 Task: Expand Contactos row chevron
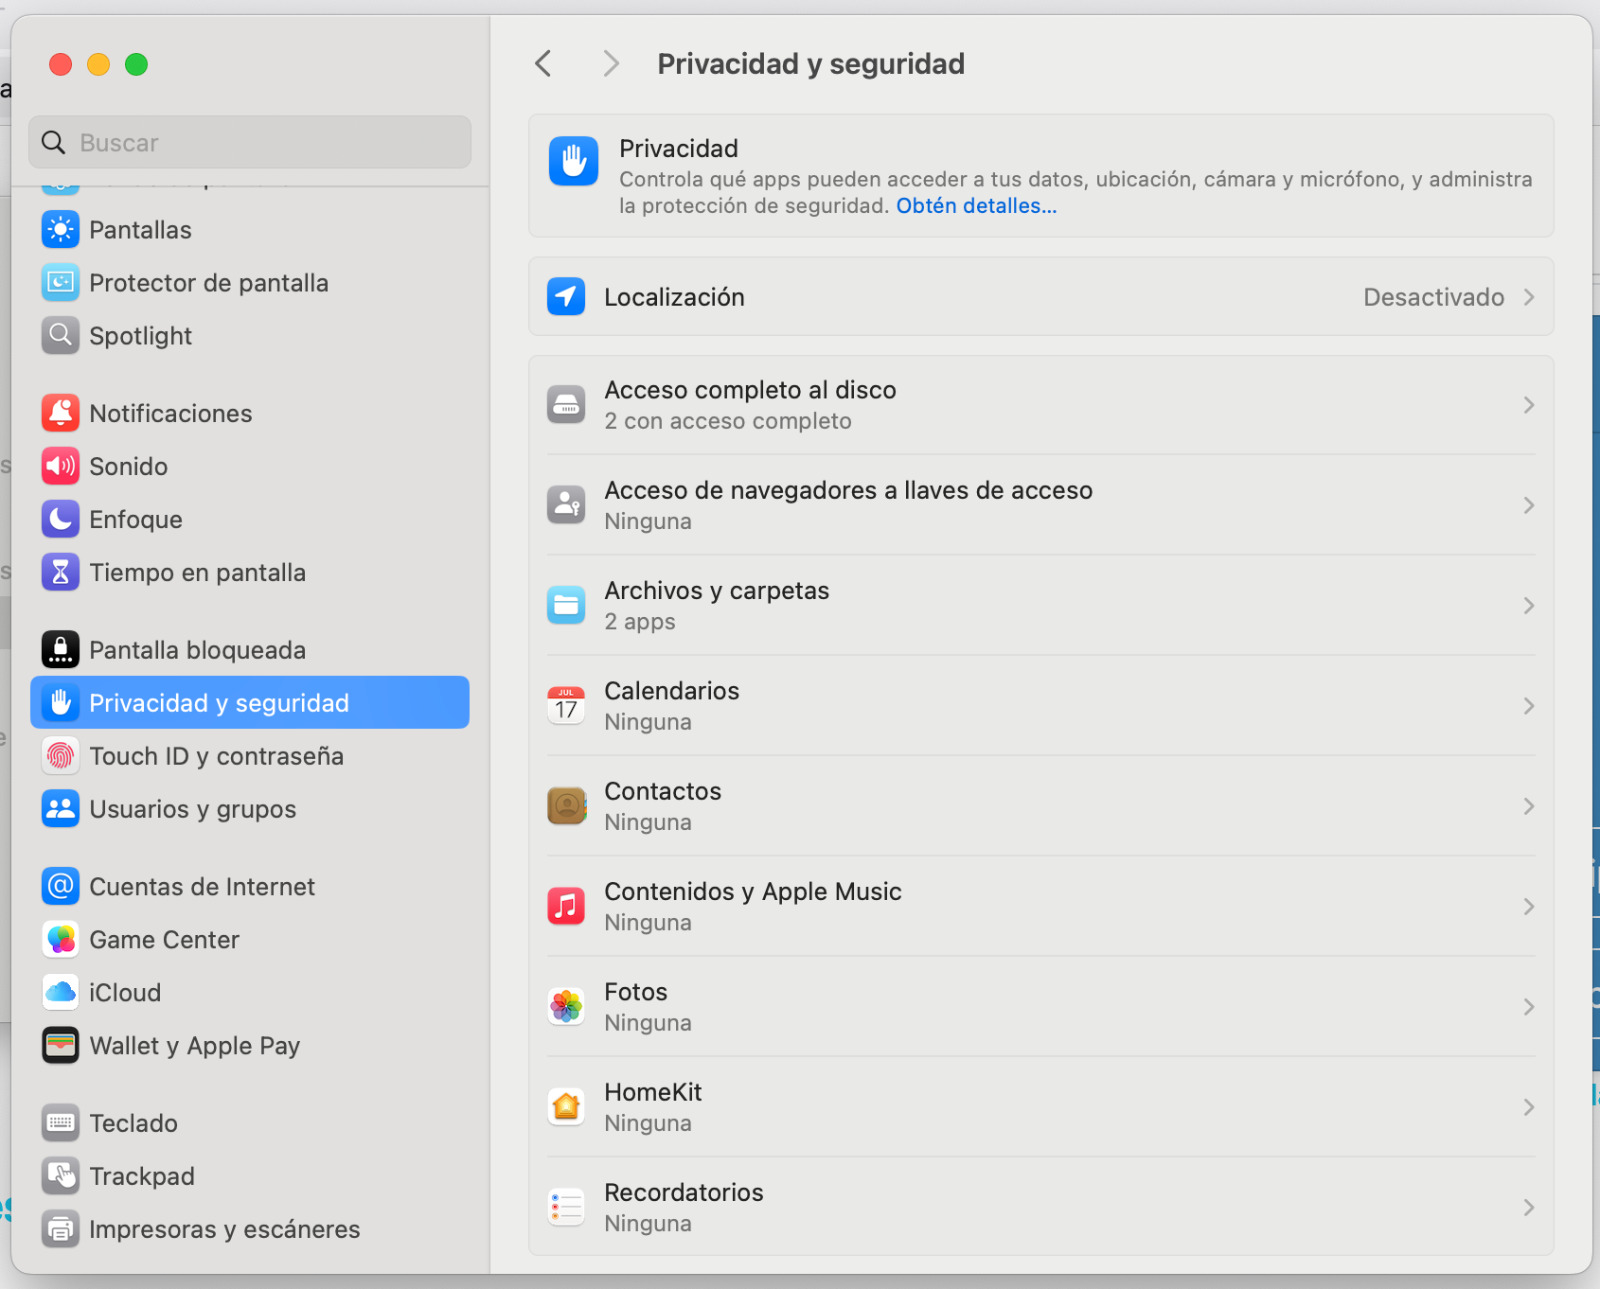pyautogui.click(x=1528, y=806)
